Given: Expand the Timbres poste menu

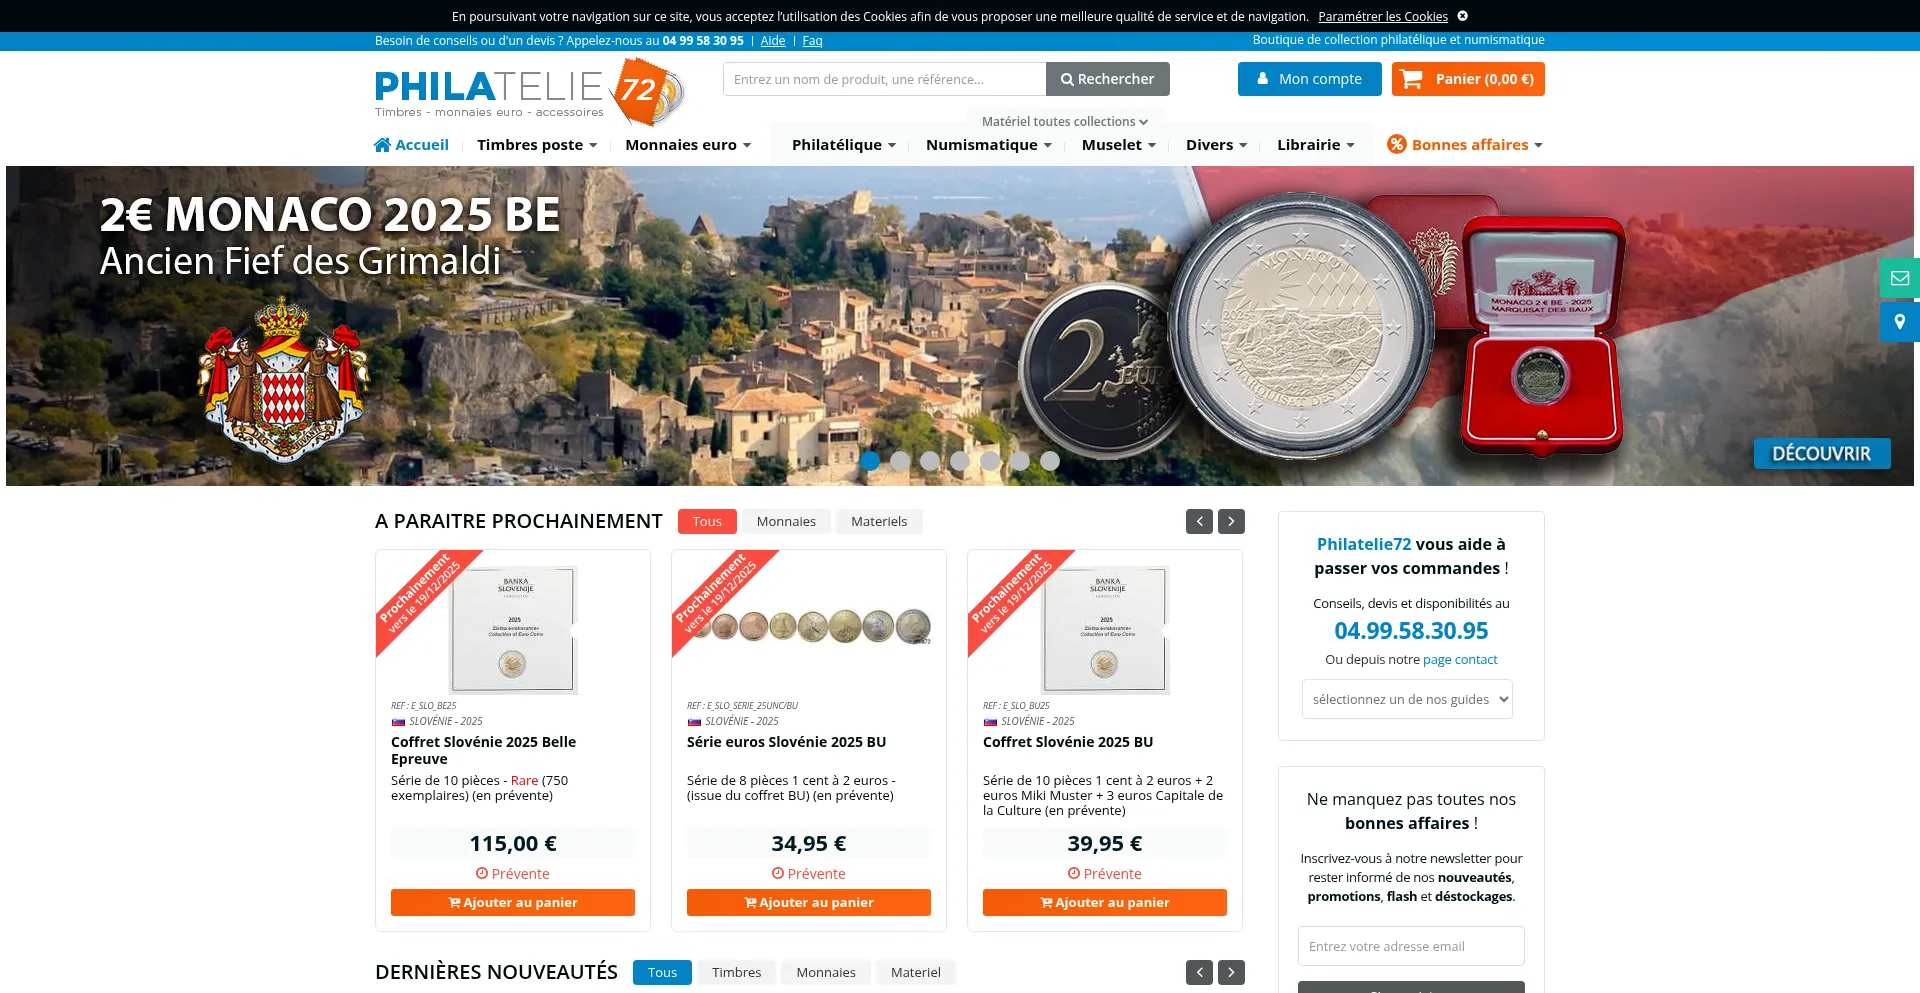Looking at the screenshot, I should (x=537, y=145).
